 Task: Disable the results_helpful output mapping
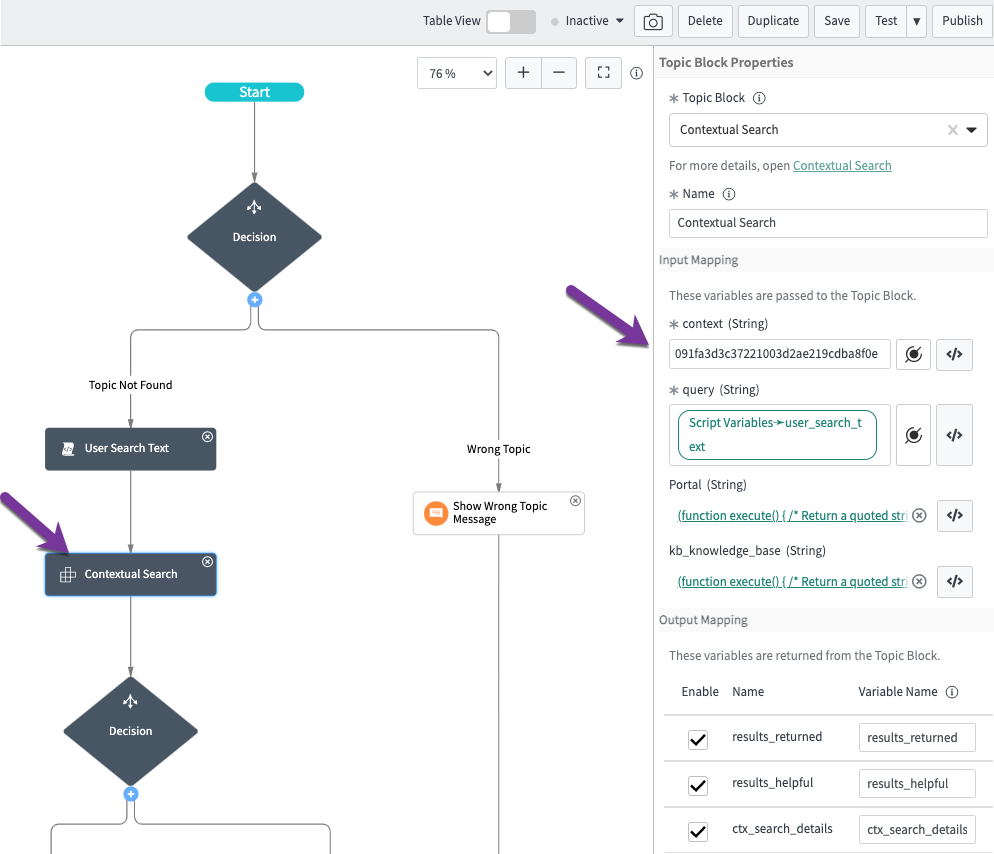point(697,785)
